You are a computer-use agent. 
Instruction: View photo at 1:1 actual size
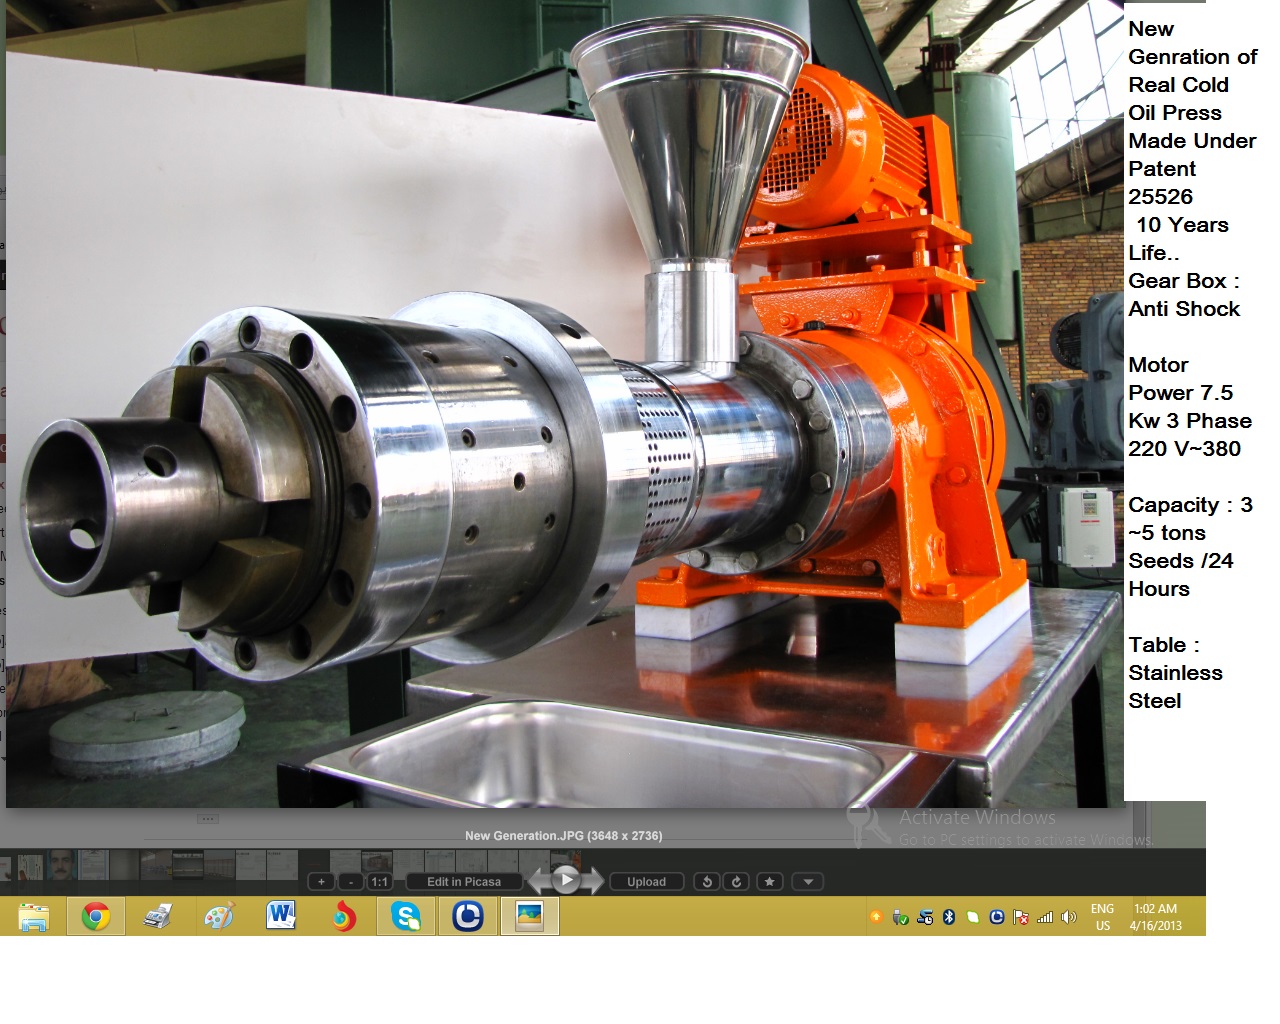379,881
